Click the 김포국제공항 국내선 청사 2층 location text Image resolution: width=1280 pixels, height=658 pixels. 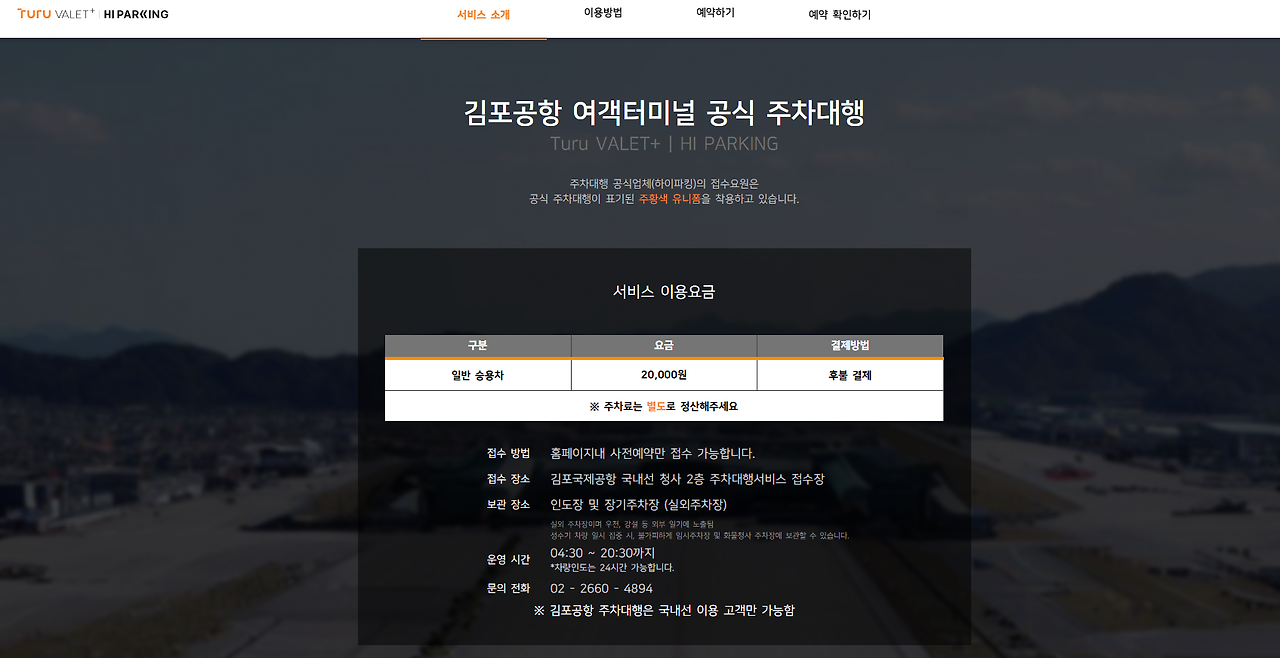687,479
